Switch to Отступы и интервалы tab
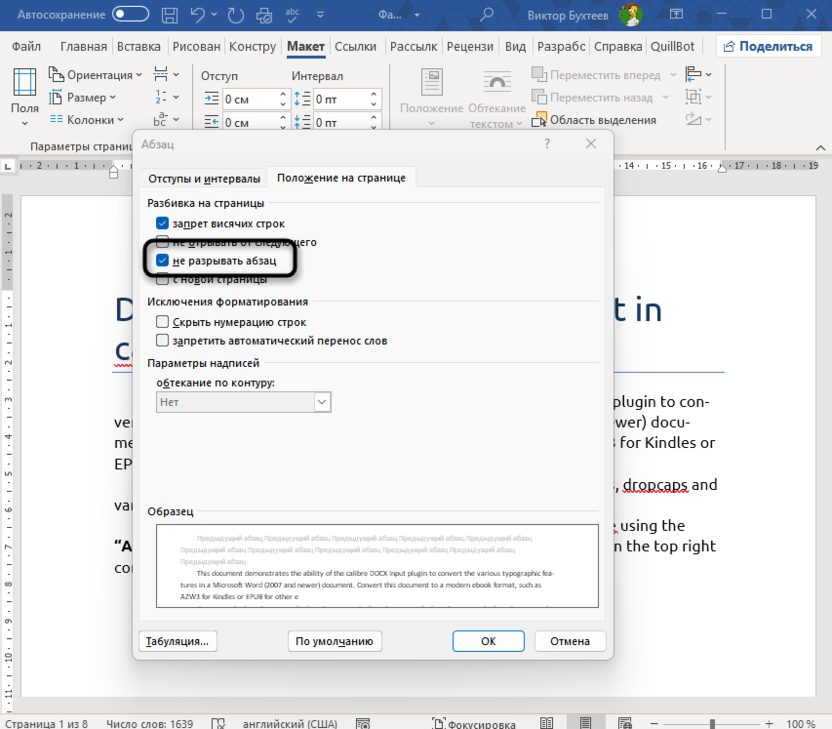Screen dimensions: 832x729 point(204,178)
